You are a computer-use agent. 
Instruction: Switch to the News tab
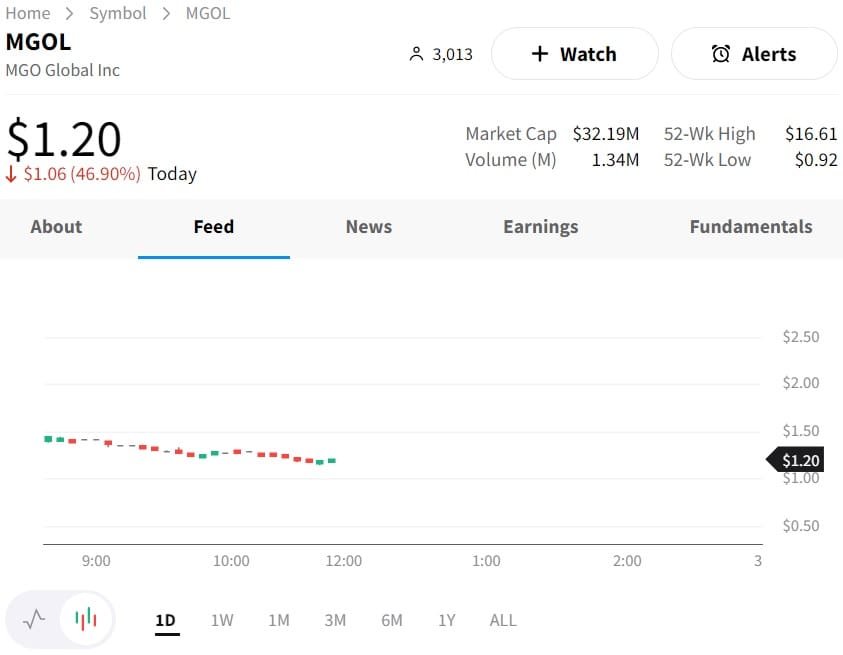tap(368, 227)
